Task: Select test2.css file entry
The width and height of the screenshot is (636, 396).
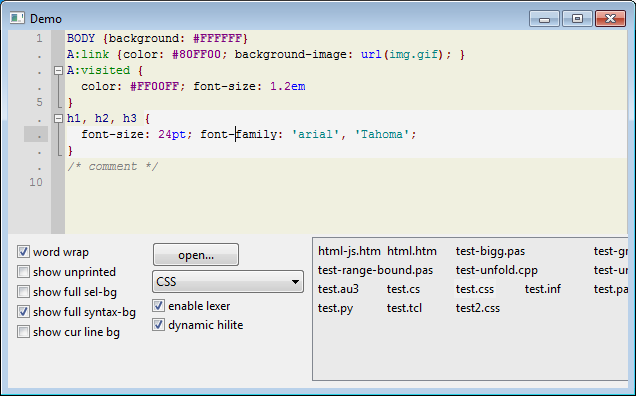Action: click(x=477, y=308)
